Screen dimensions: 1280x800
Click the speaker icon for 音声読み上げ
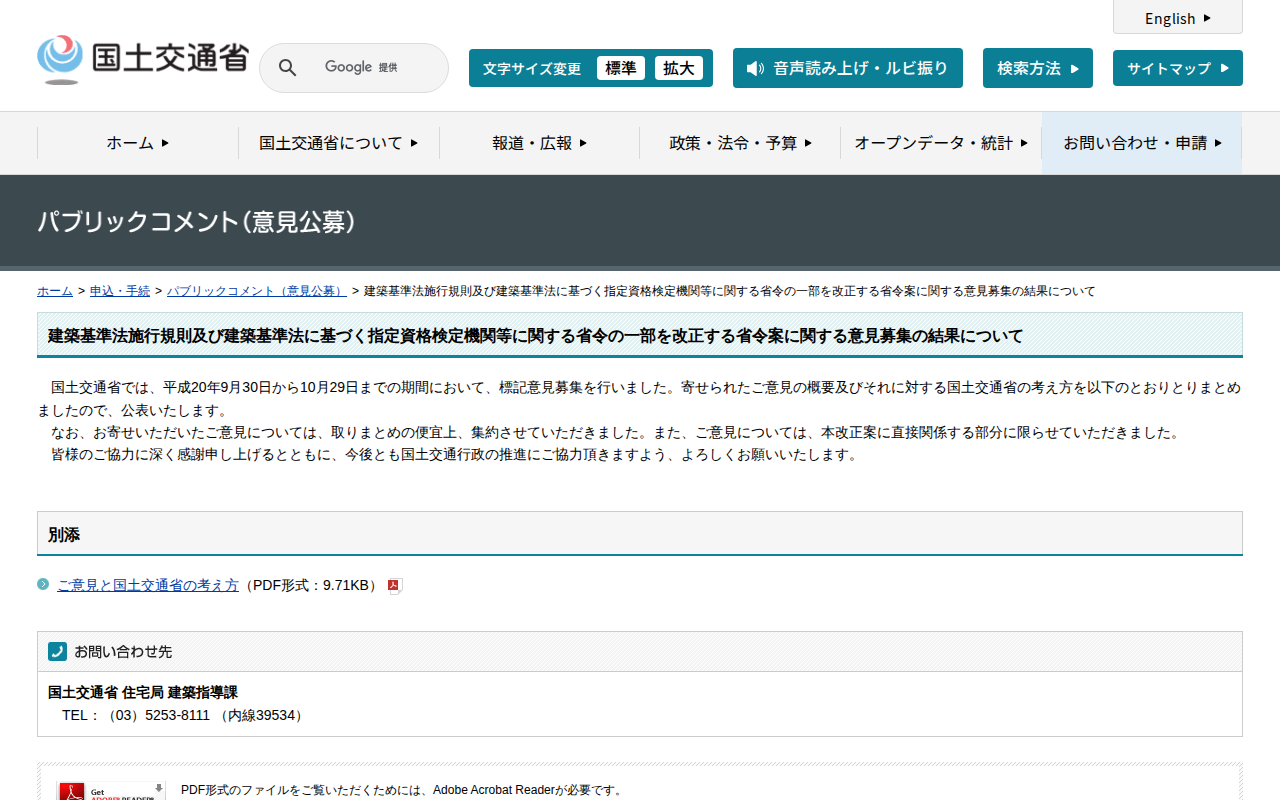click(755, 68)
